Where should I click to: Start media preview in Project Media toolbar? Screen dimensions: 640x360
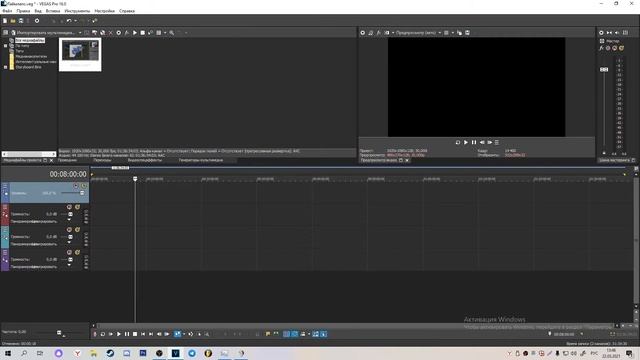tap(135, 33)
